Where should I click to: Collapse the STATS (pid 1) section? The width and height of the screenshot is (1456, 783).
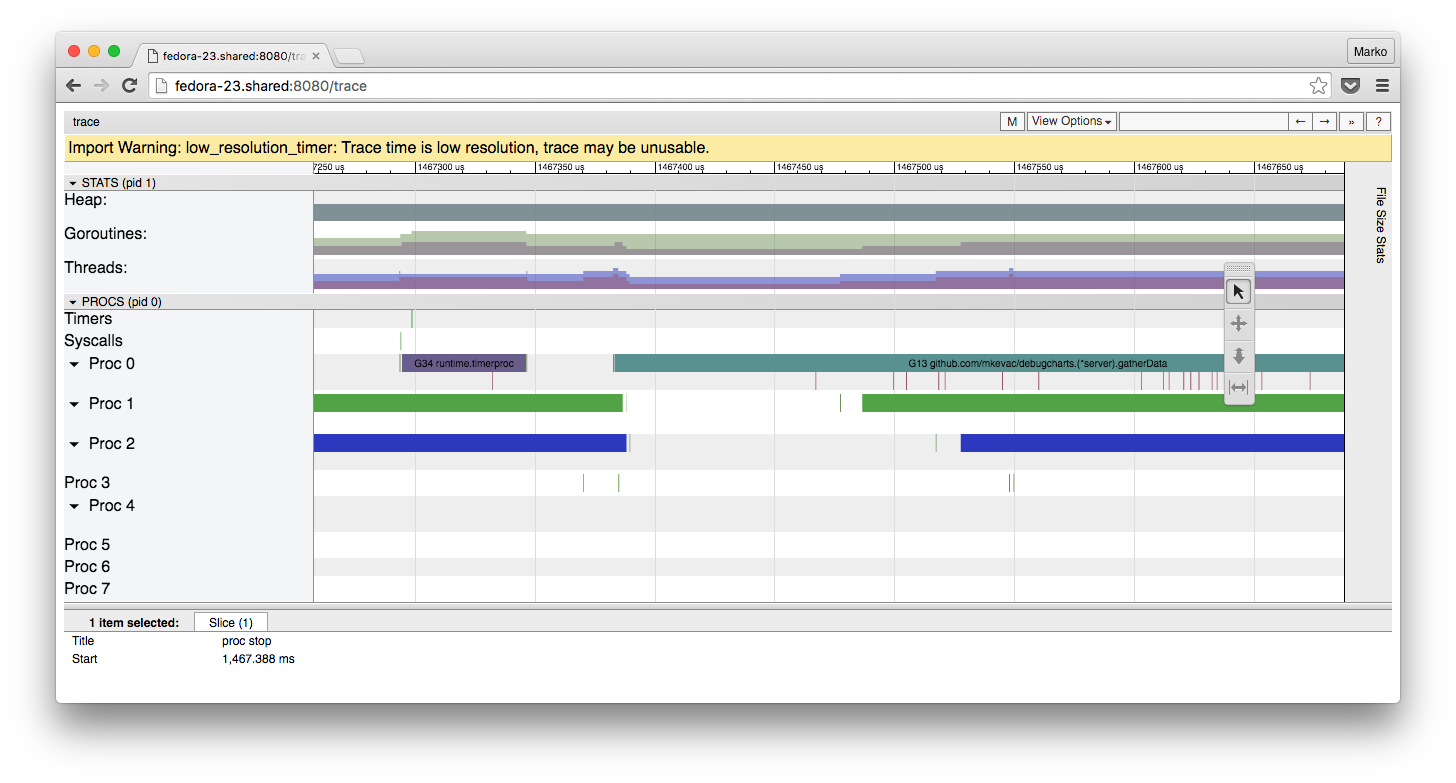(73, 183)
